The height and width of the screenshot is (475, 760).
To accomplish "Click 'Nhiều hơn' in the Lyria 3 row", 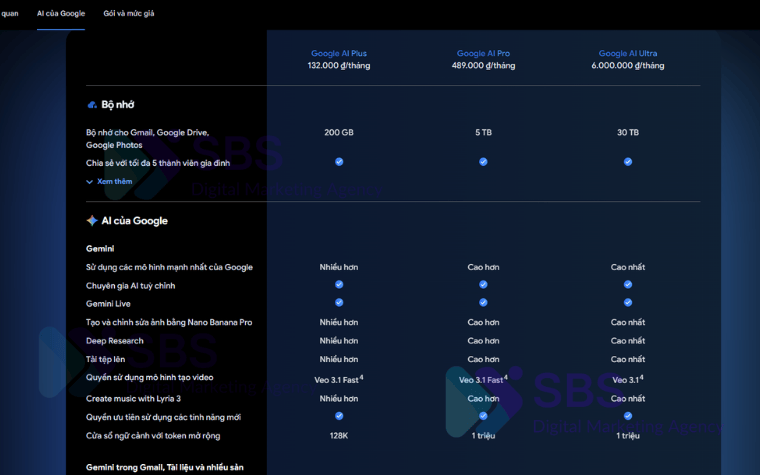I will coord(339,398).
